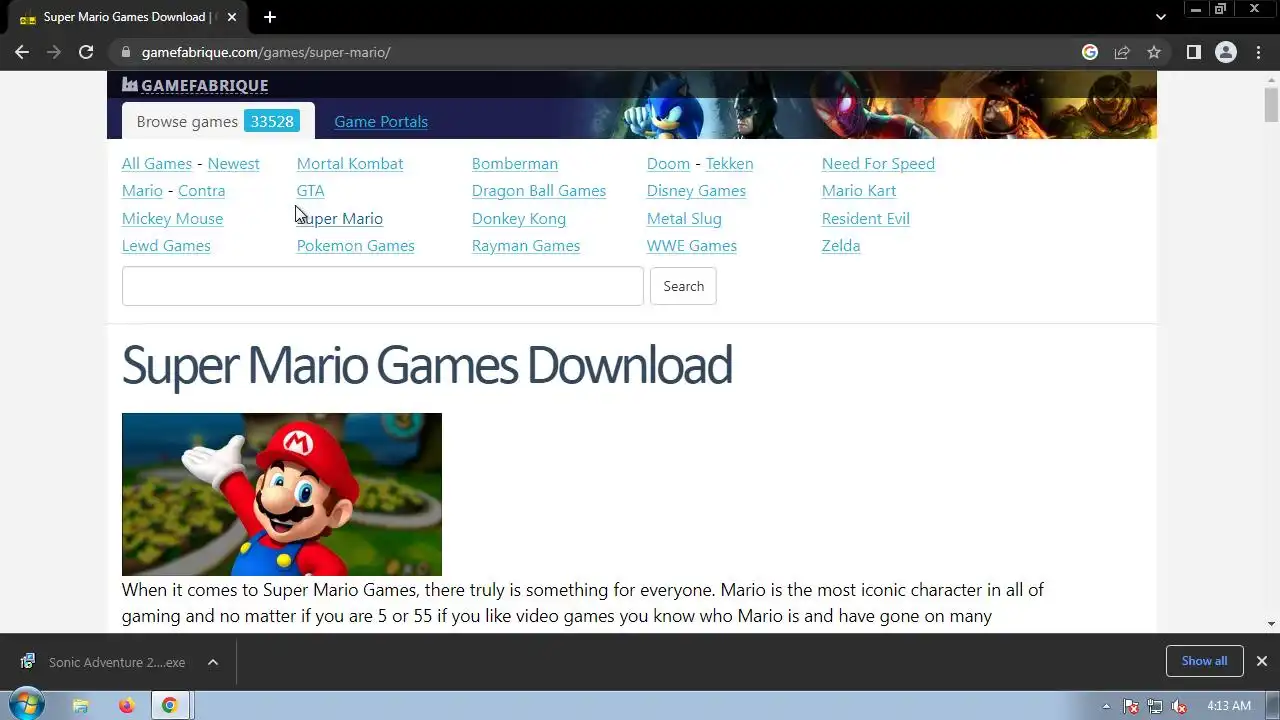Open the GTA link

310,191
